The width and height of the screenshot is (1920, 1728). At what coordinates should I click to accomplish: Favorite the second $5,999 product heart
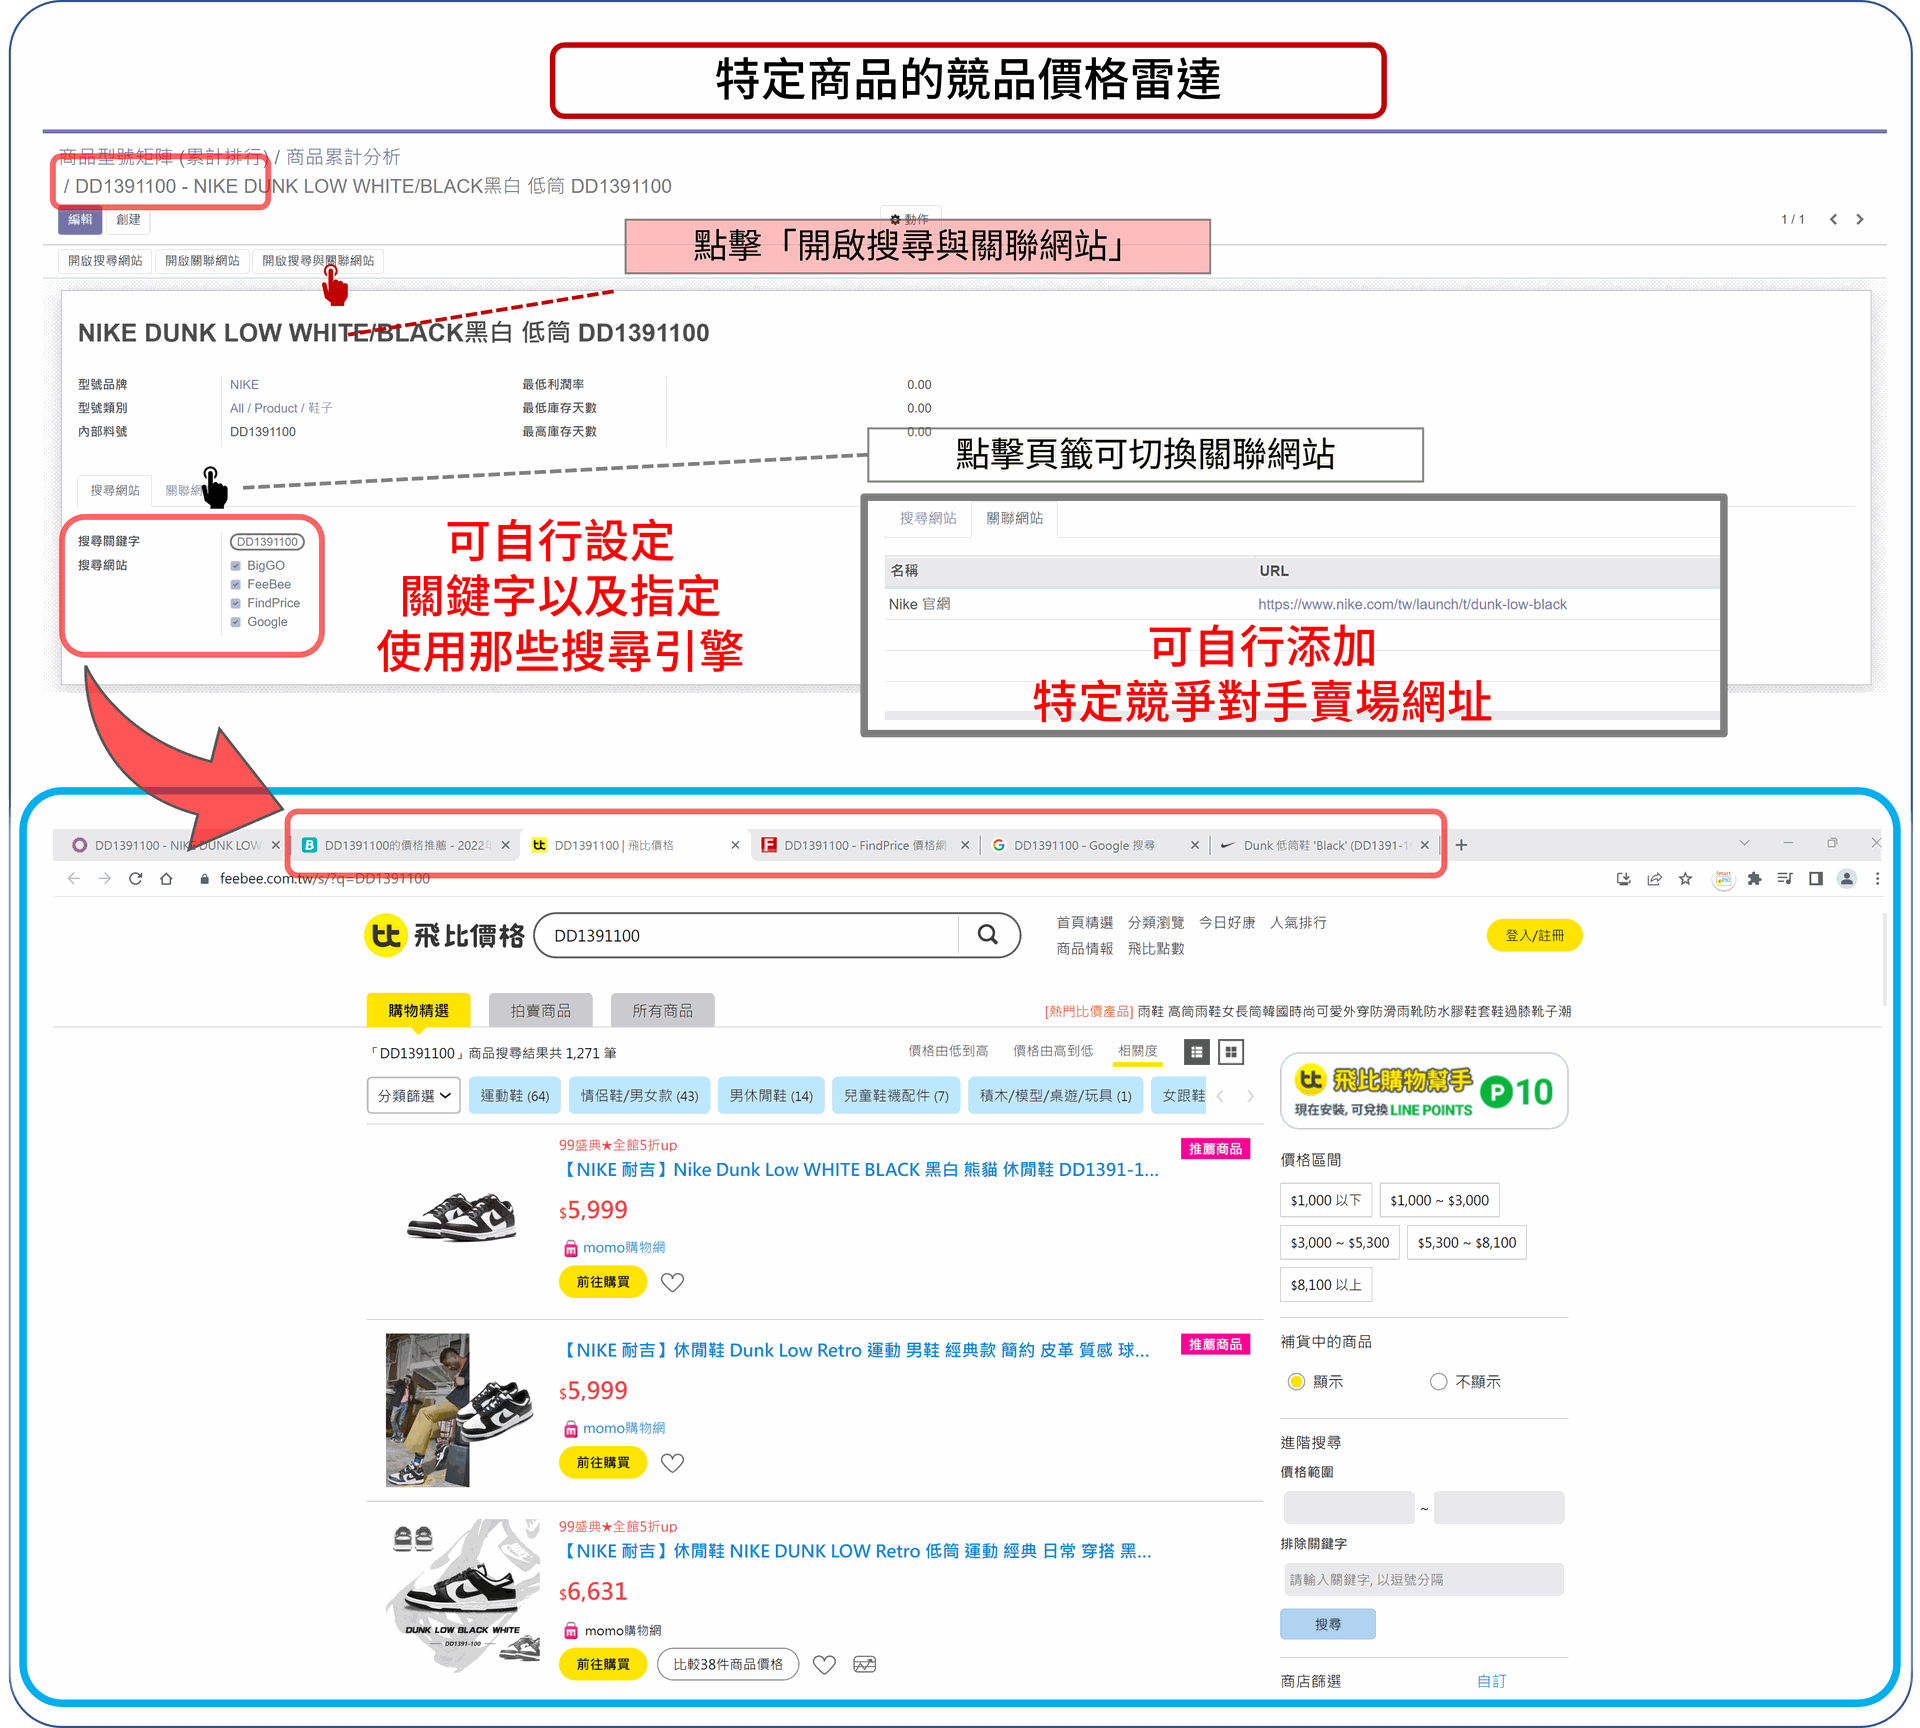pyautogui.click(x=673, y=1463)
